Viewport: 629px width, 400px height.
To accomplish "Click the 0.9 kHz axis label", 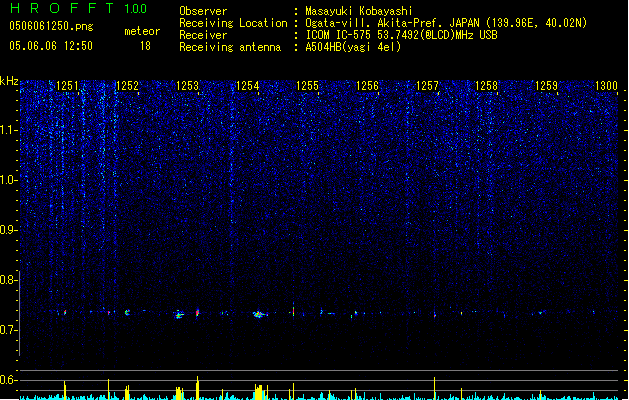I will click(x=8, y=230).
